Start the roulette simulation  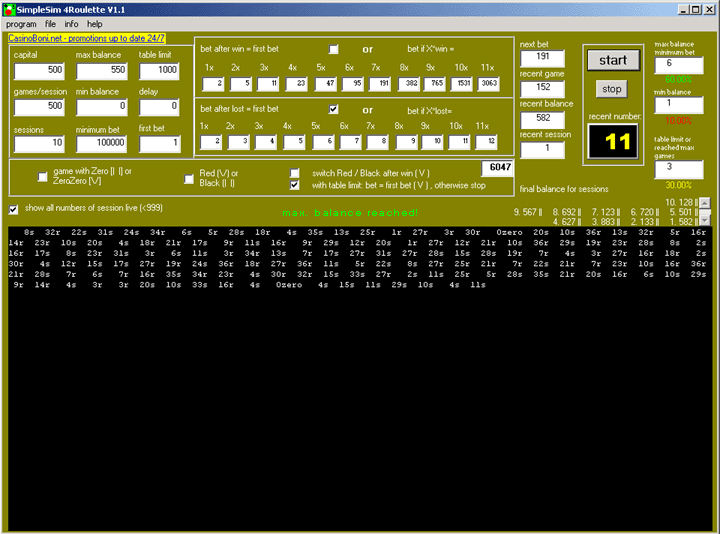tap(613, 60)
